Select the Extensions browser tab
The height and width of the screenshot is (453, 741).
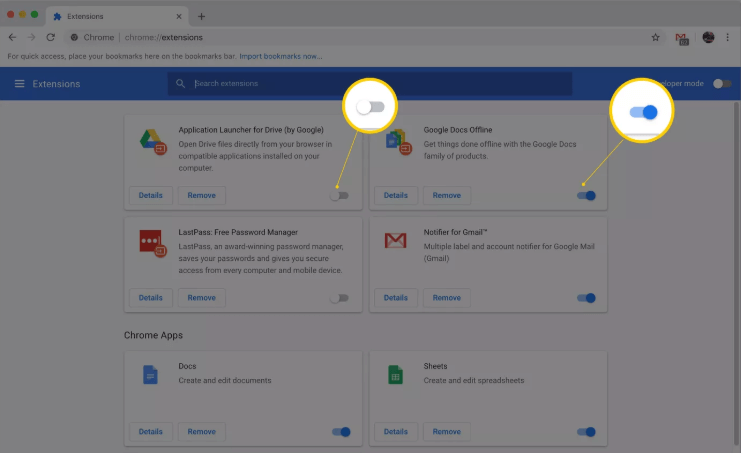[117, 17]
